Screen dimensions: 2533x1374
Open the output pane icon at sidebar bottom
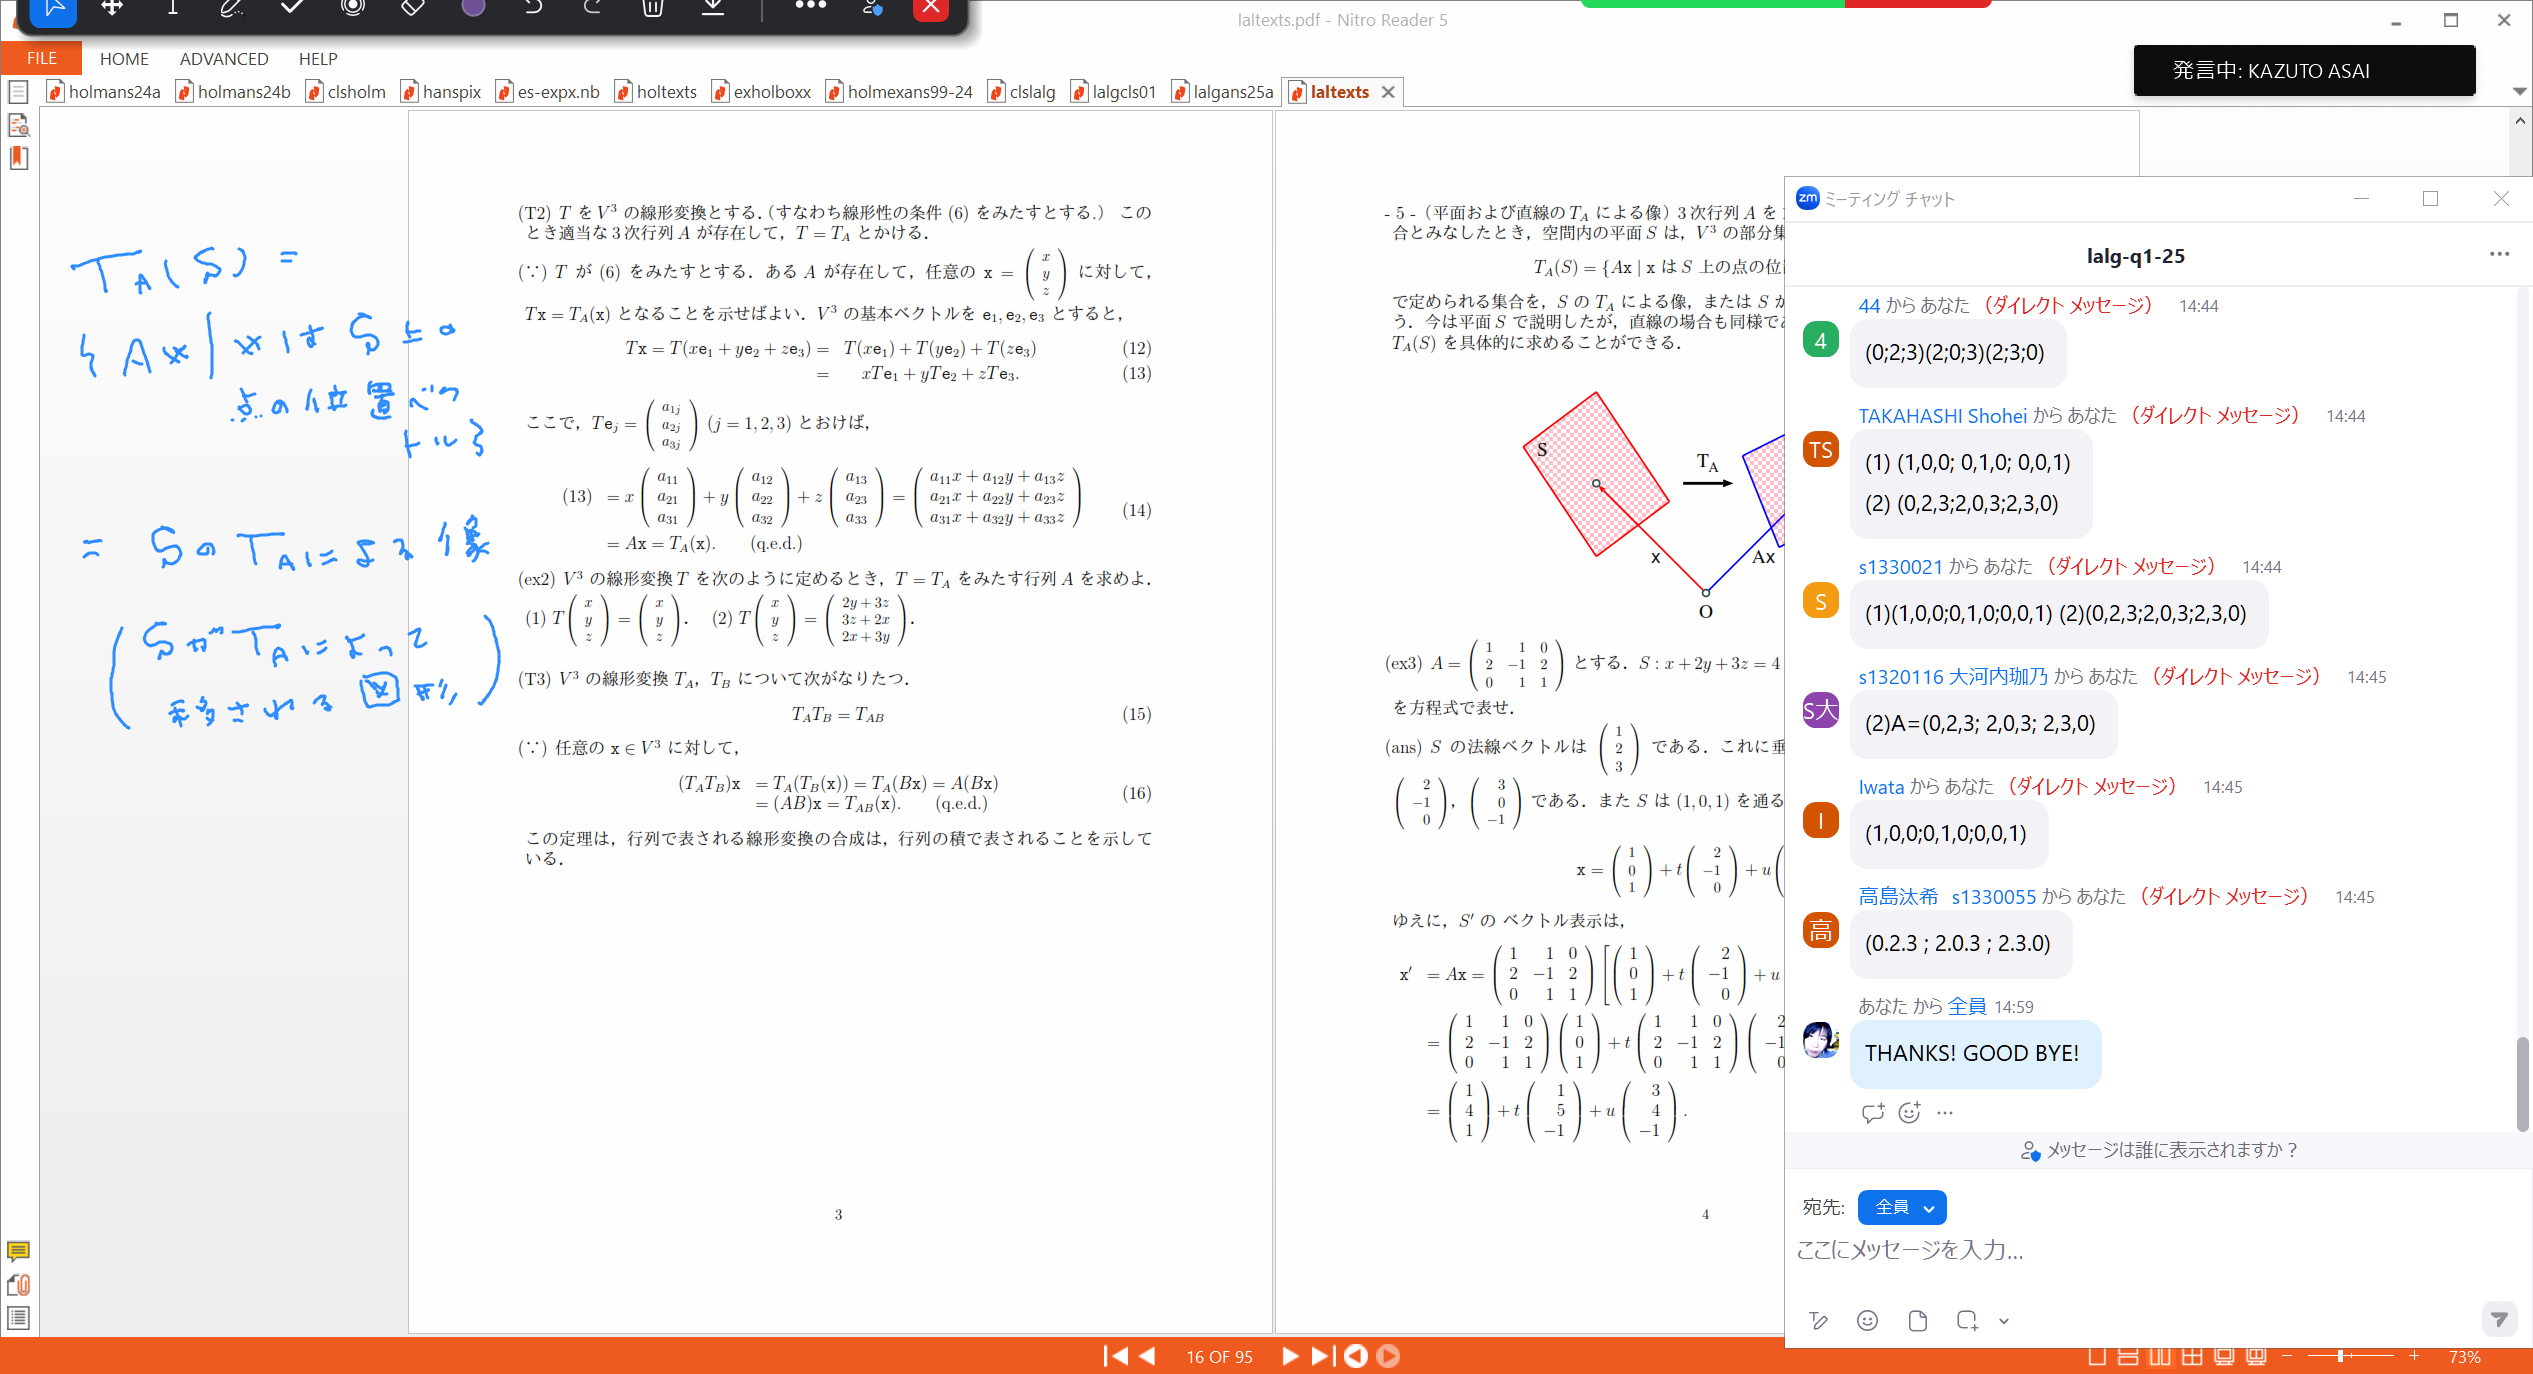18,1318
